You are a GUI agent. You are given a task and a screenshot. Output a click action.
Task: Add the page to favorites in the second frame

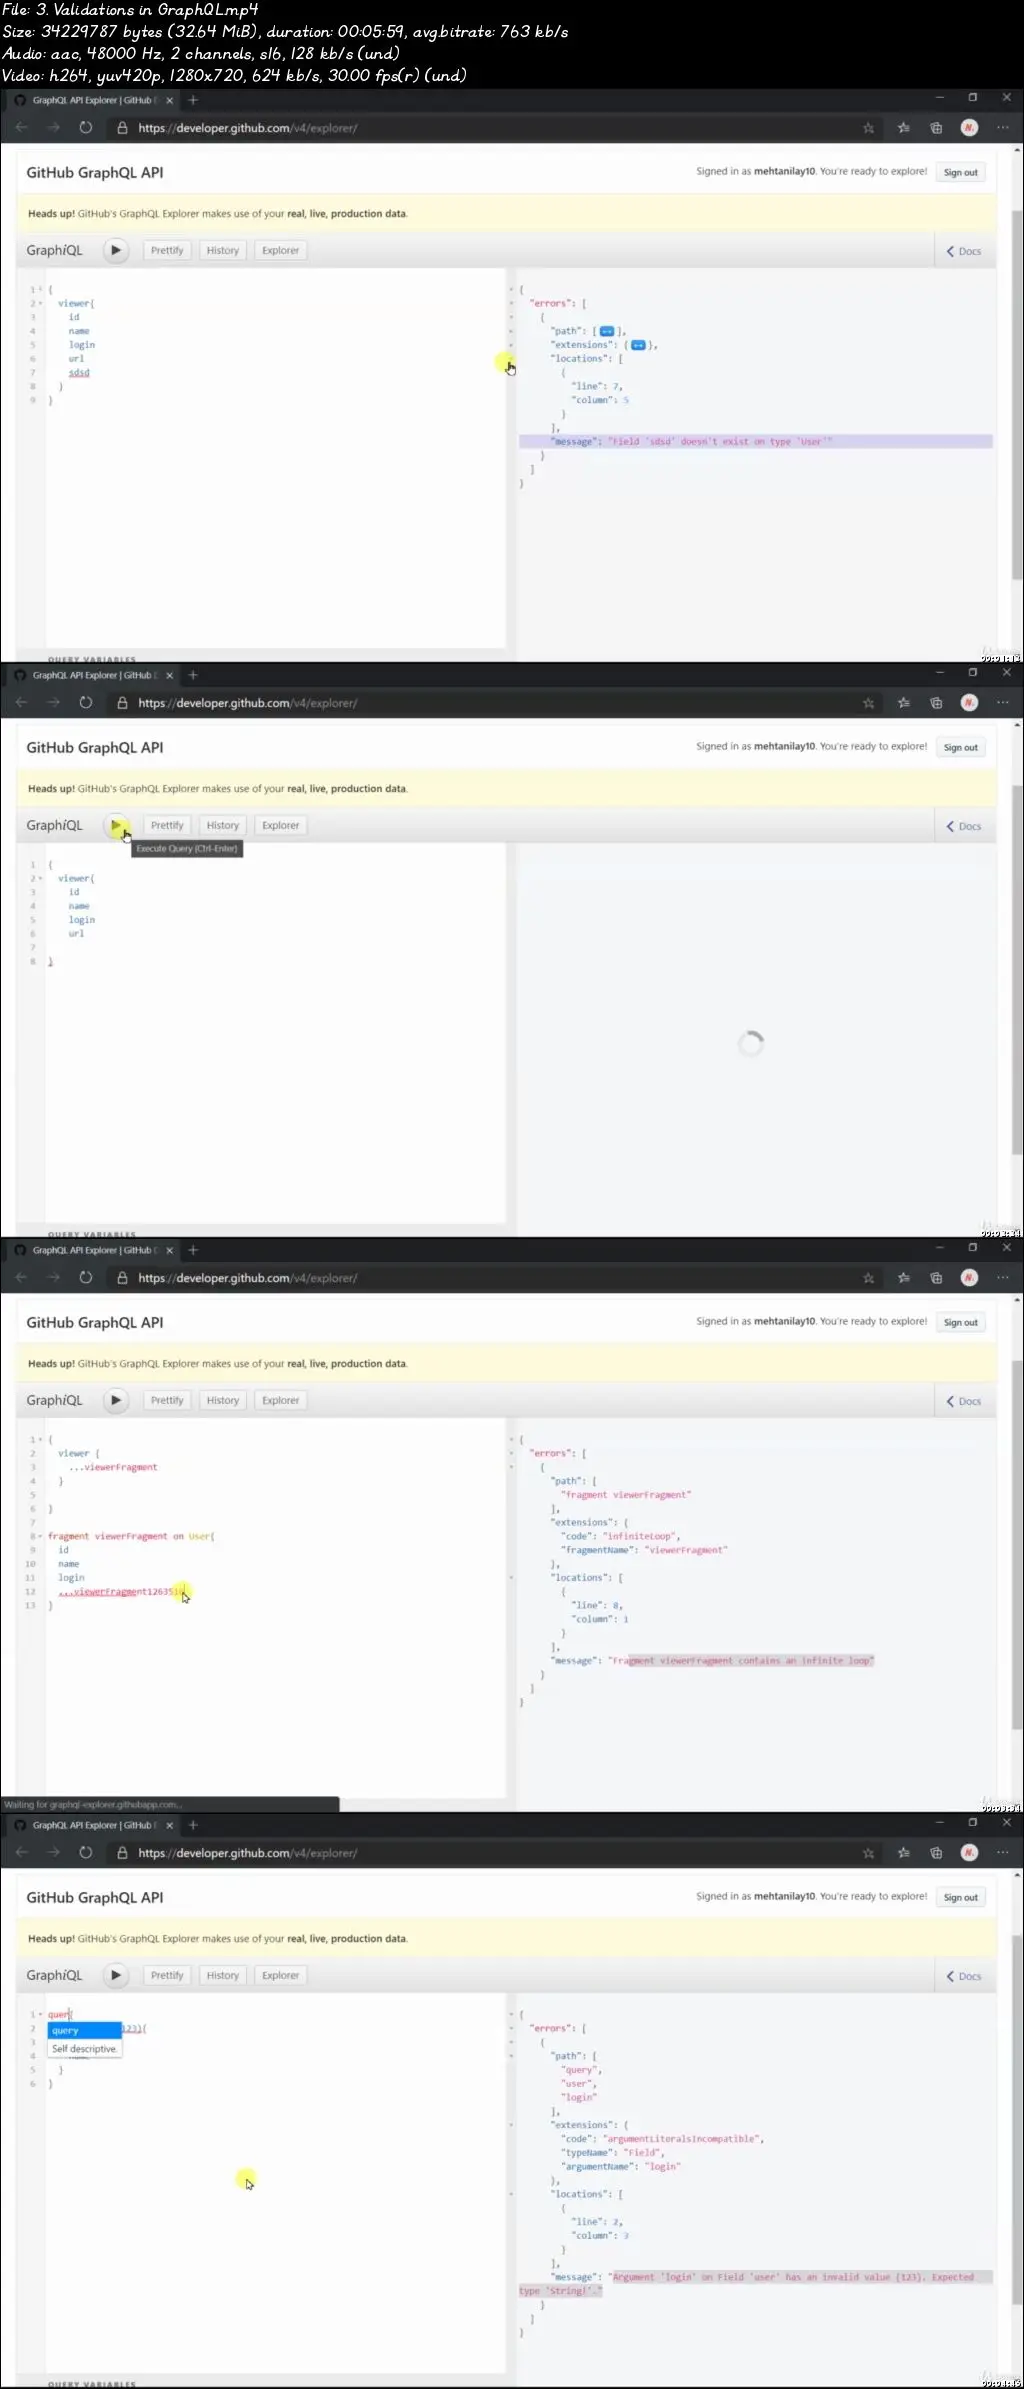pos(868,703)
